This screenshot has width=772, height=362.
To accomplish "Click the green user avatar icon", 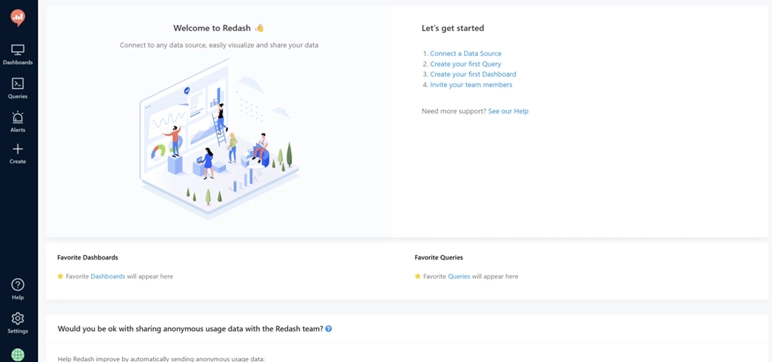I will (x=18, y=355).
